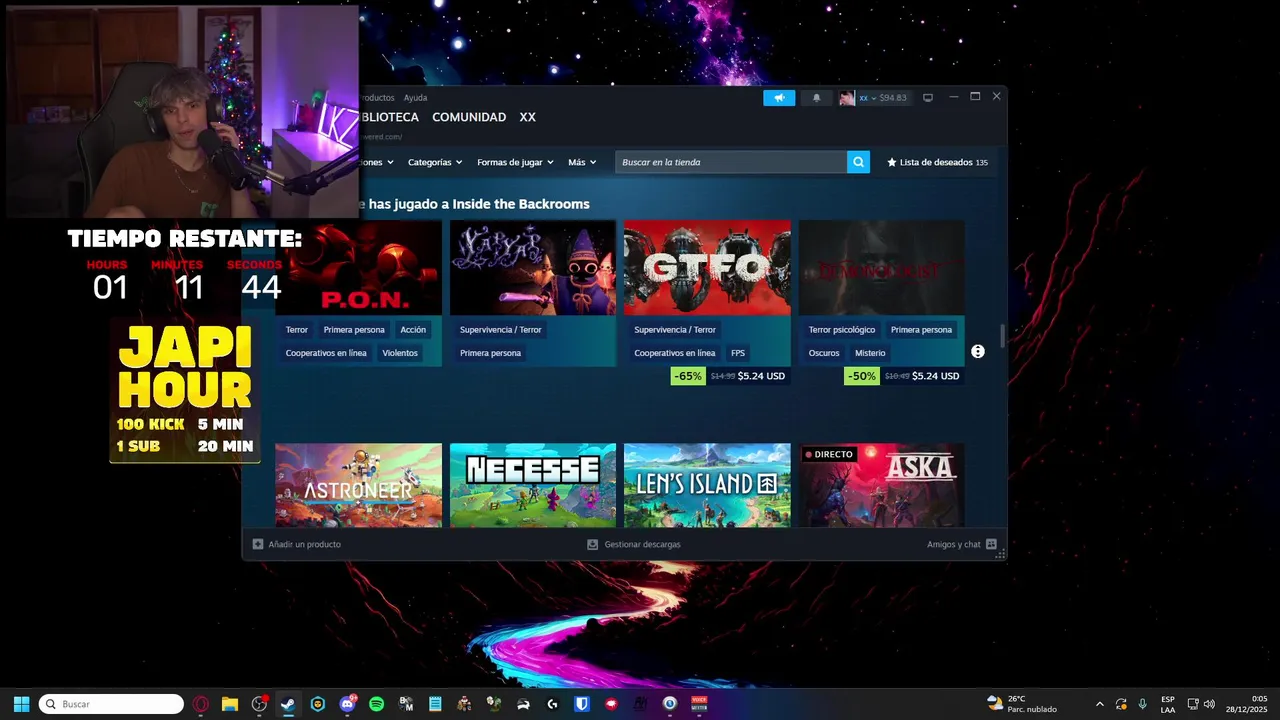Open the VoiceMeeter taskbar icon
Image resolution: width=1280 pixels, height=720 pixels.
699,704
